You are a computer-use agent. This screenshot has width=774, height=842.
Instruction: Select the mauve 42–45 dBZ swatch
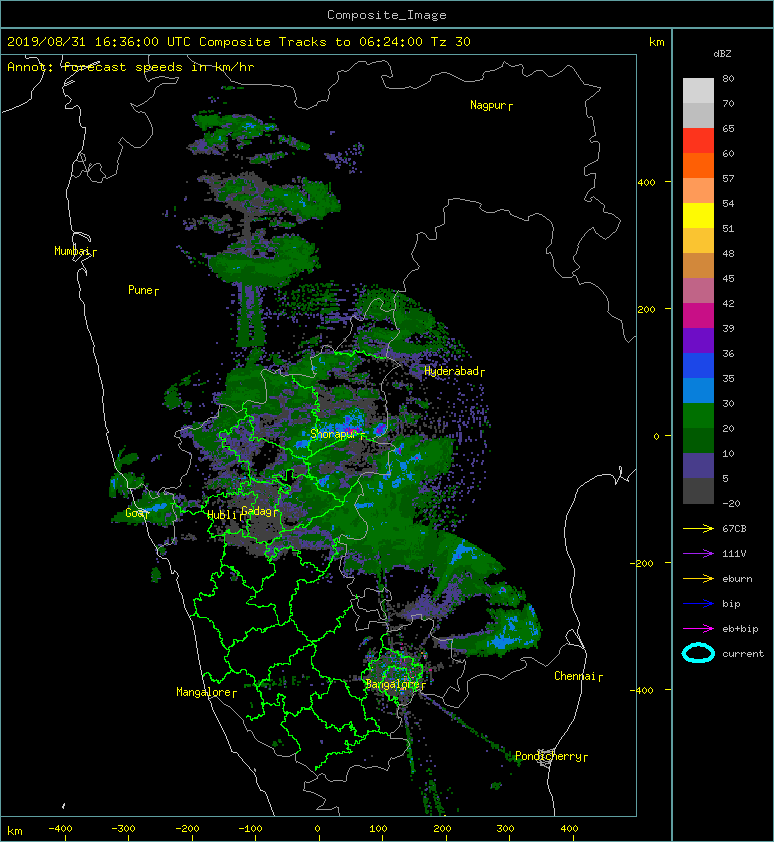pyautogui.click(x=698, y=290)
